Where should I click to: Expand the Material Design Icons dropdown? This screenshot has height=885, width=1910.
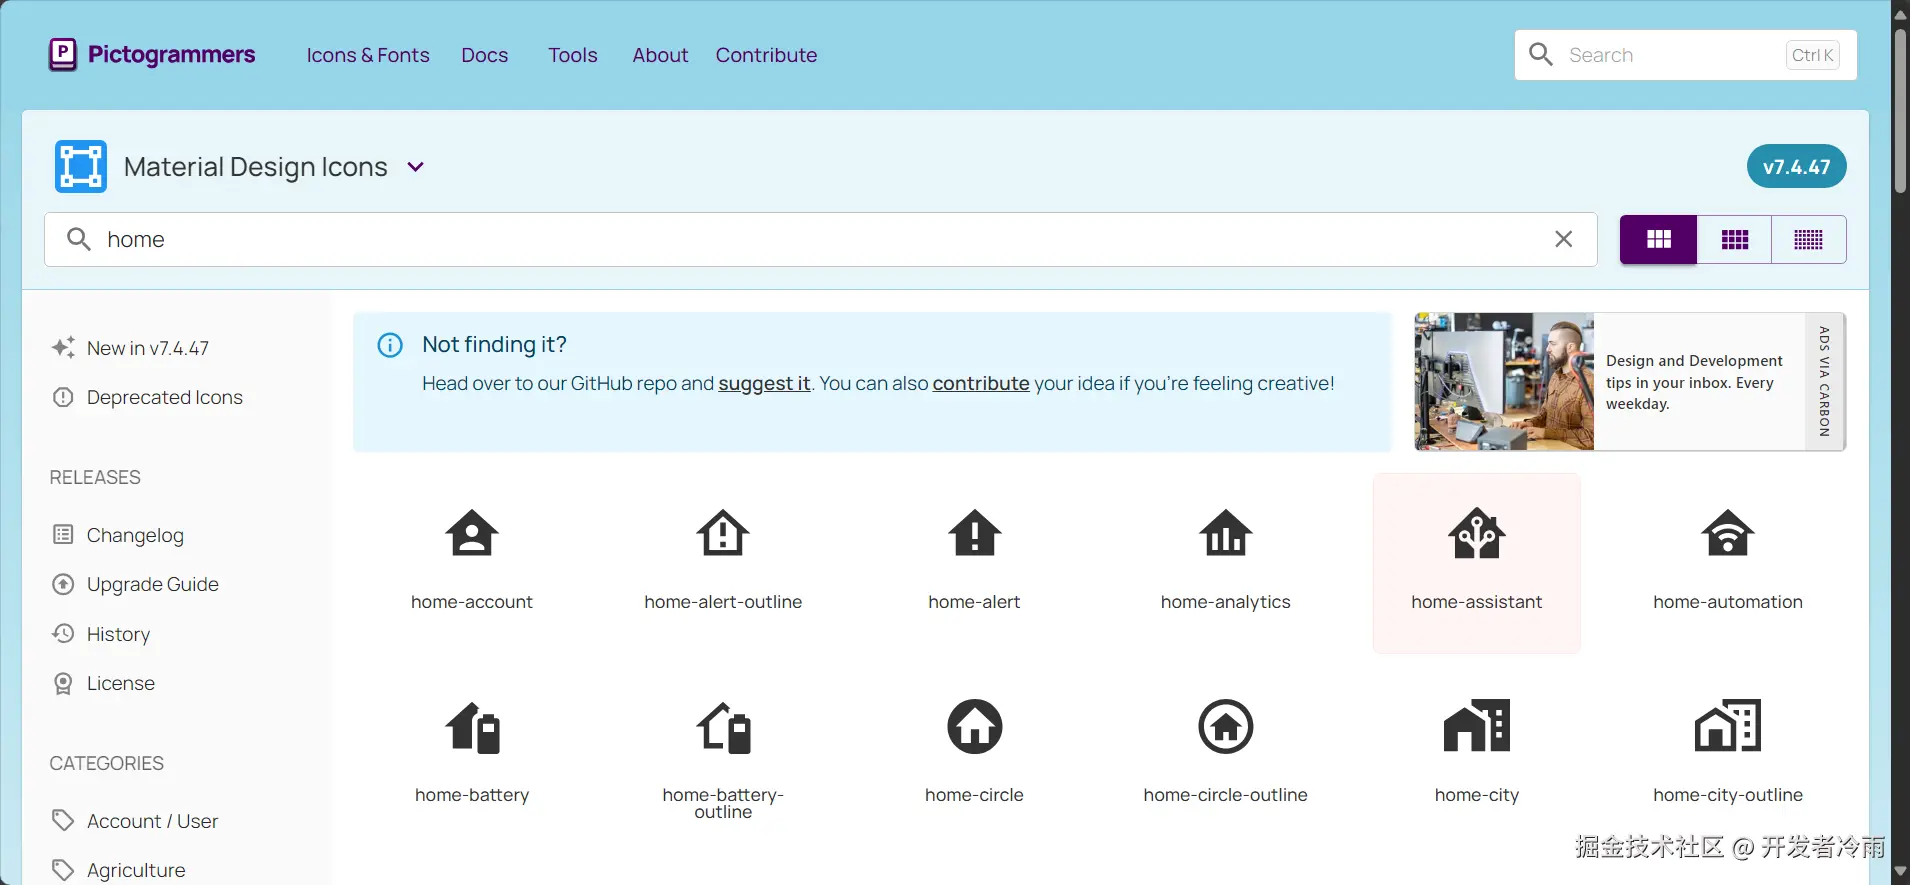[x=416, y=167]
